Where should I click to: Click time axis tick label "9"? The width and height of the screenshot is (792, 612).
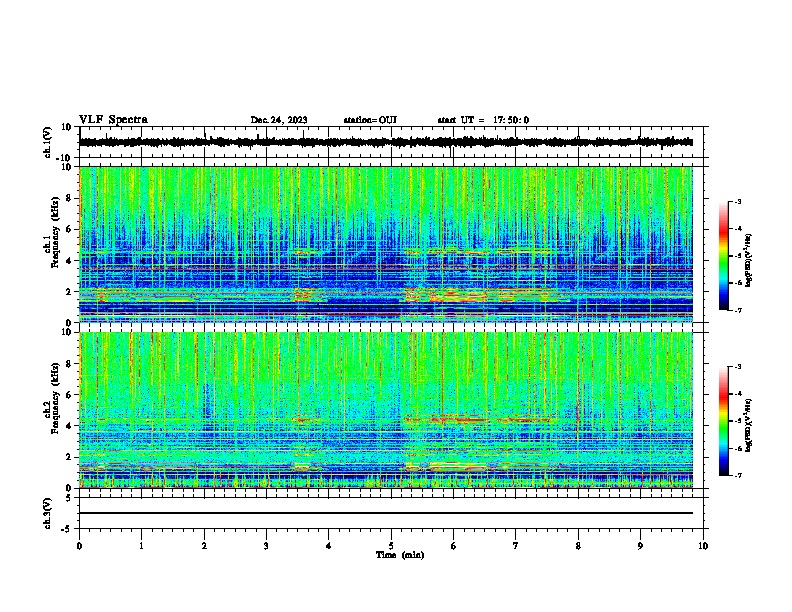(x=640, y=545)
